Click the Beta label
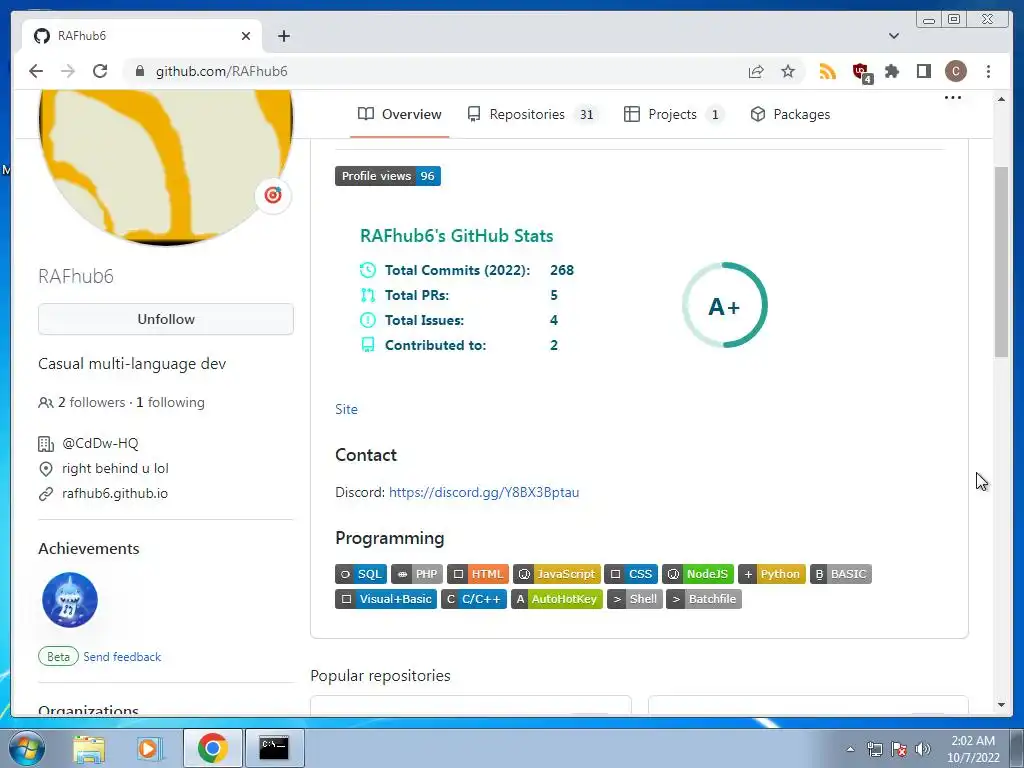This screenshot has width=1024, height=768. pos(58,656)
